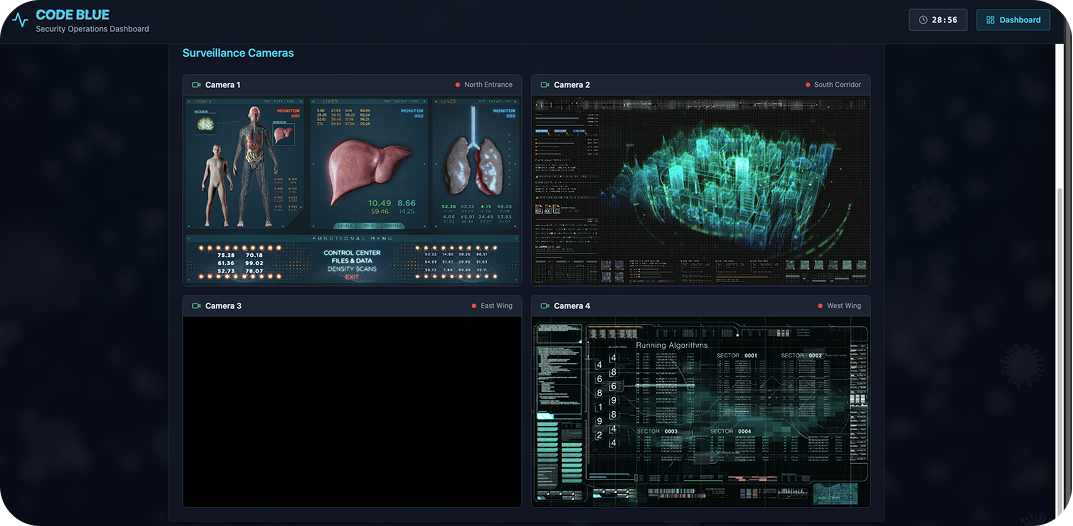The image size is (1073, 526).
Task: Click the West Wing location label
Action: [844, 306]
